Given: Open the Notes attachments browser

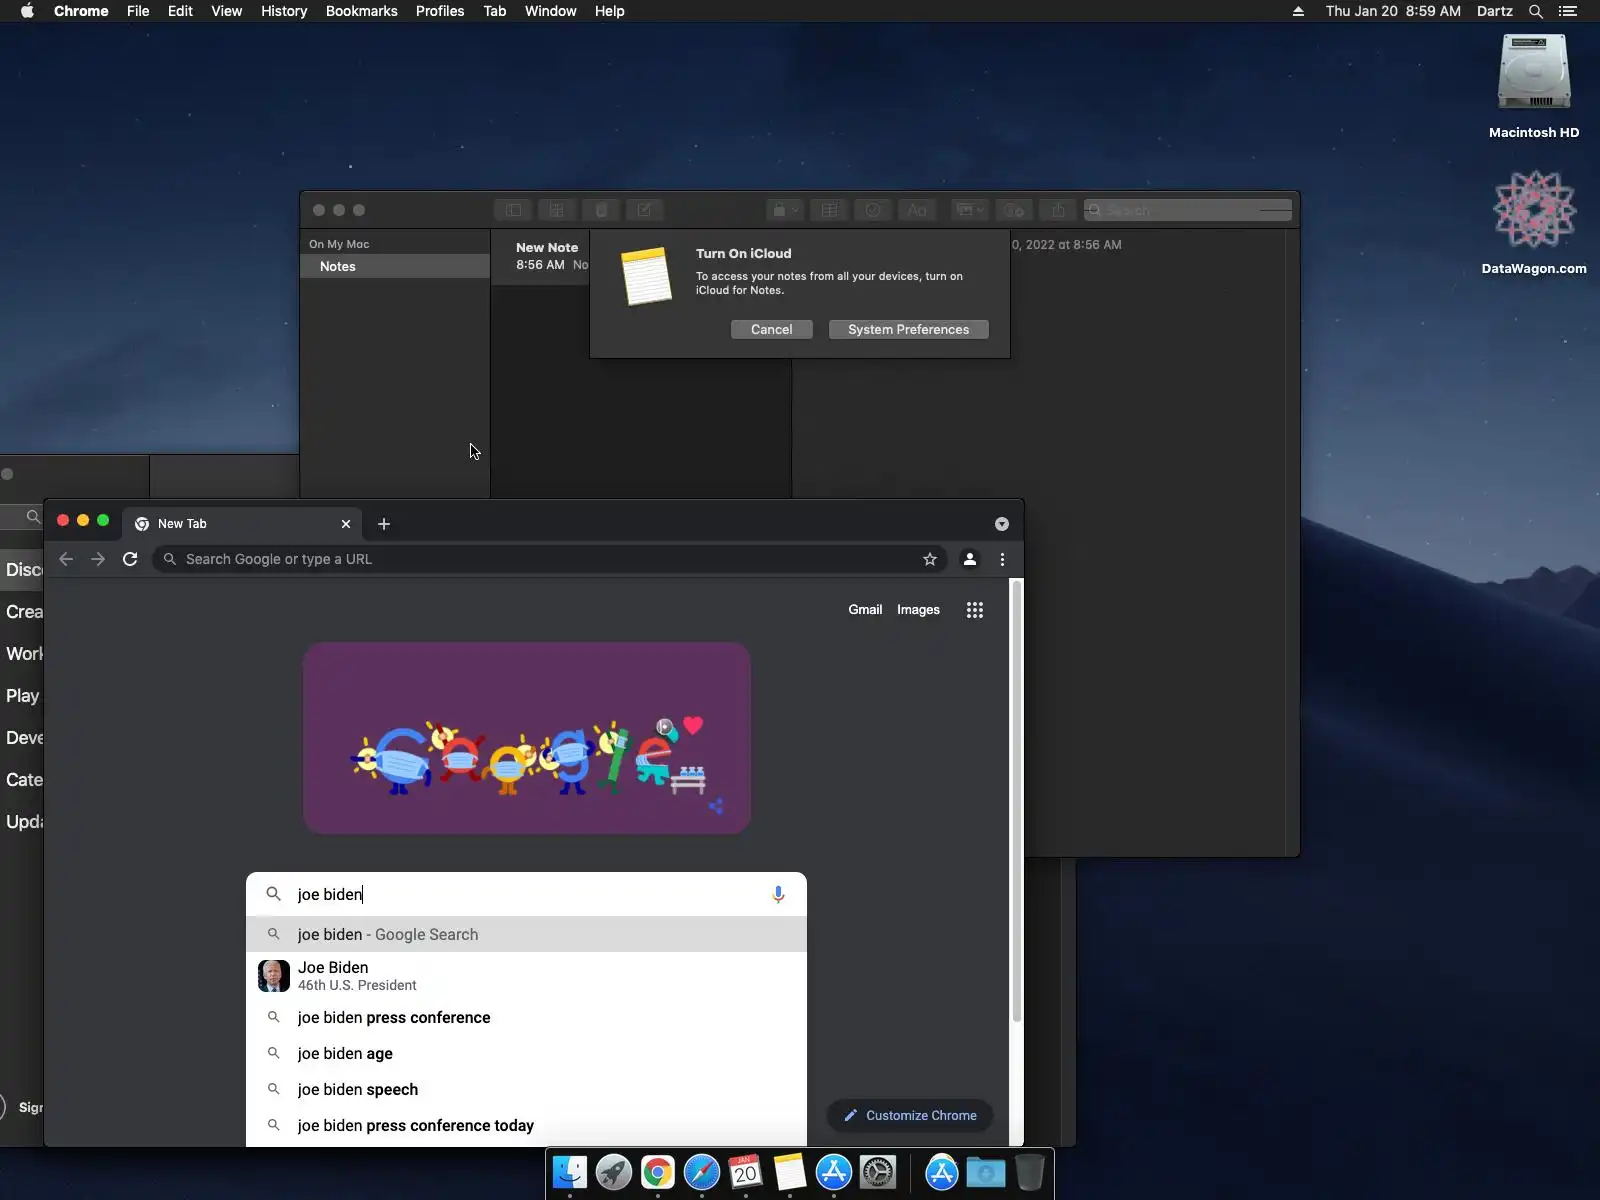Looking at the screenshot, I should pyautogui.click(x=557, y=210).
